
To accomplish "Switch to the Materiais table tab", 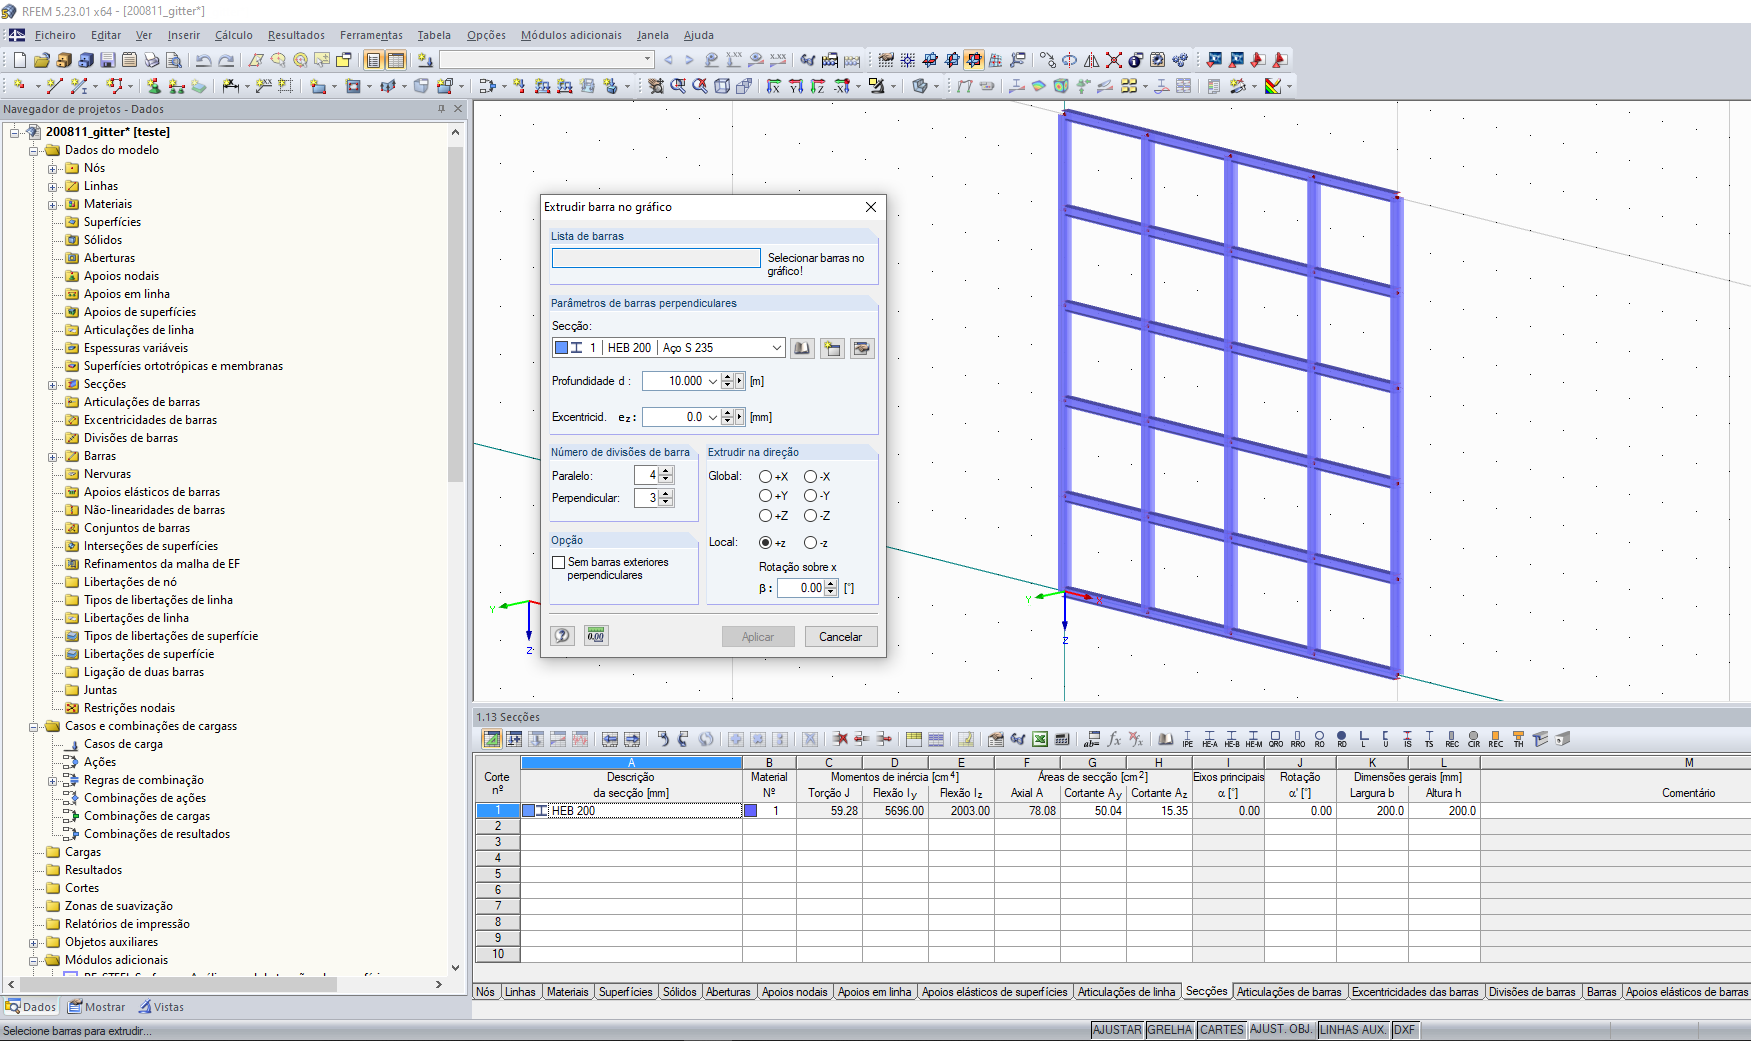I will click(567, 992).
